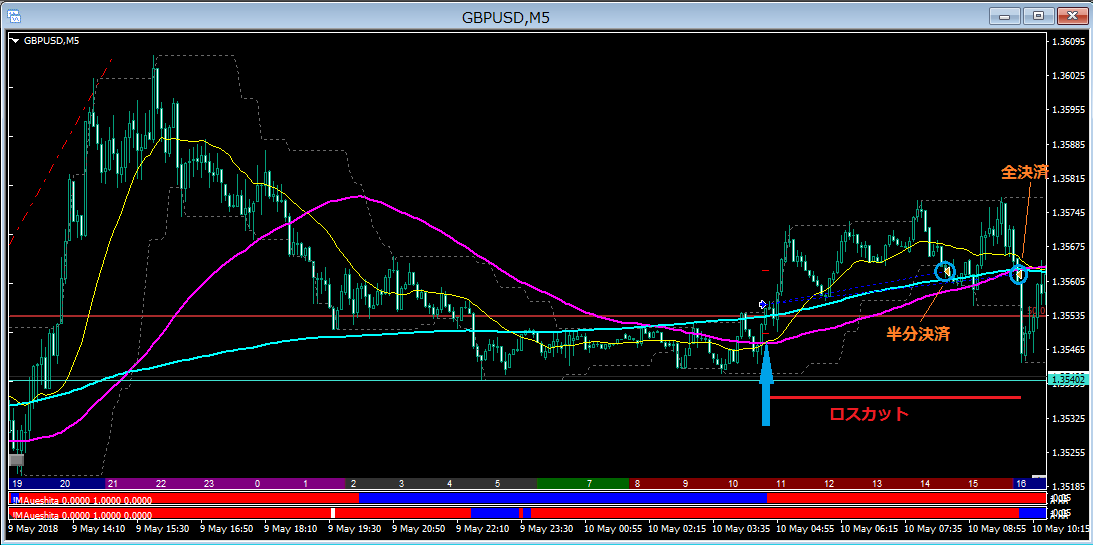Click hour 12 in the dark red session bar
Image resolution: width=1093 pixels, height=545 pixels.
point(829,483)
